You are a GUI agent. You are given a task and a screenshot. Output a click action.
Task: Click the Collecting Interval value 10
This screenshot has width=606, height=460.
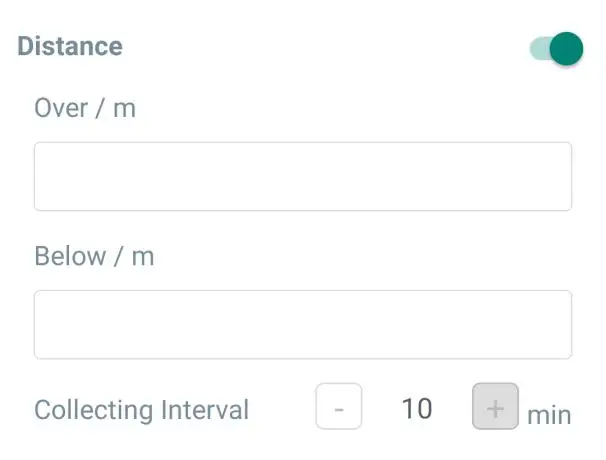coord(416,409)
